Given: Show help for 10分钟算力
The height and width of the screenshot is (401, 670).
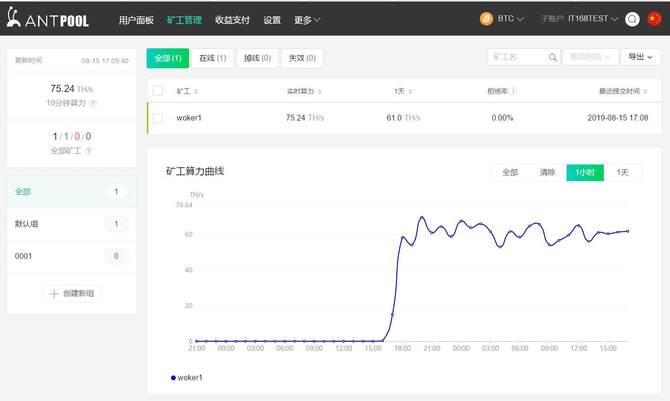Looking at the screenshot, I should click(x=93, y=103).
